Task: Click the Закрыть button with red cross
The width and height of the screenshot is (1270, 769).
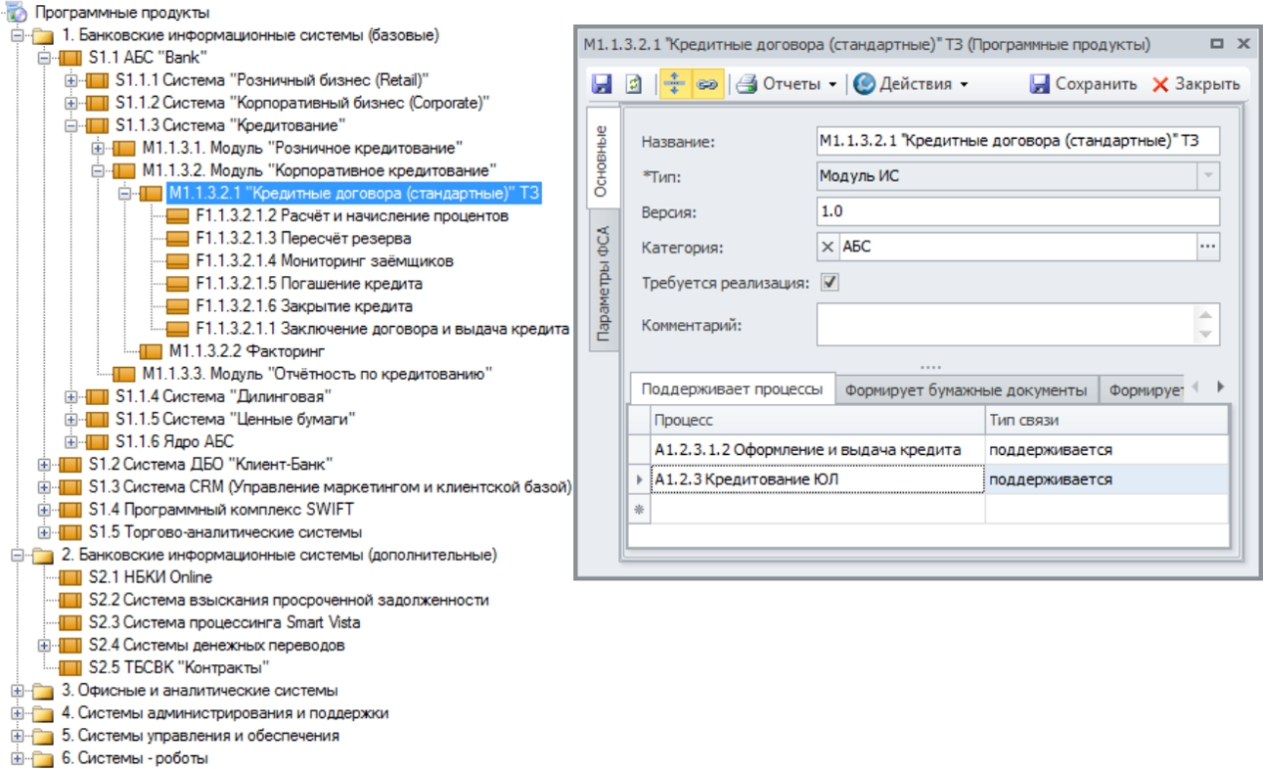Action: click(x=1196, y=85)
